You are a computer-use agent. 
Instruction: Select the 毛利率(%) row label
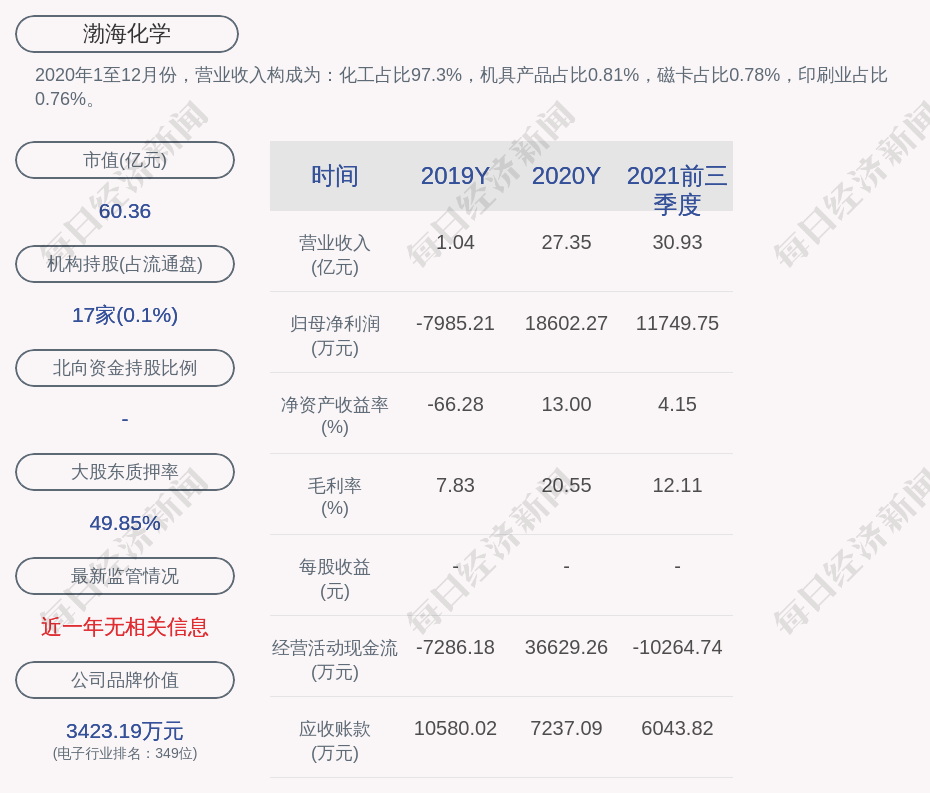(x=335, y=496)
